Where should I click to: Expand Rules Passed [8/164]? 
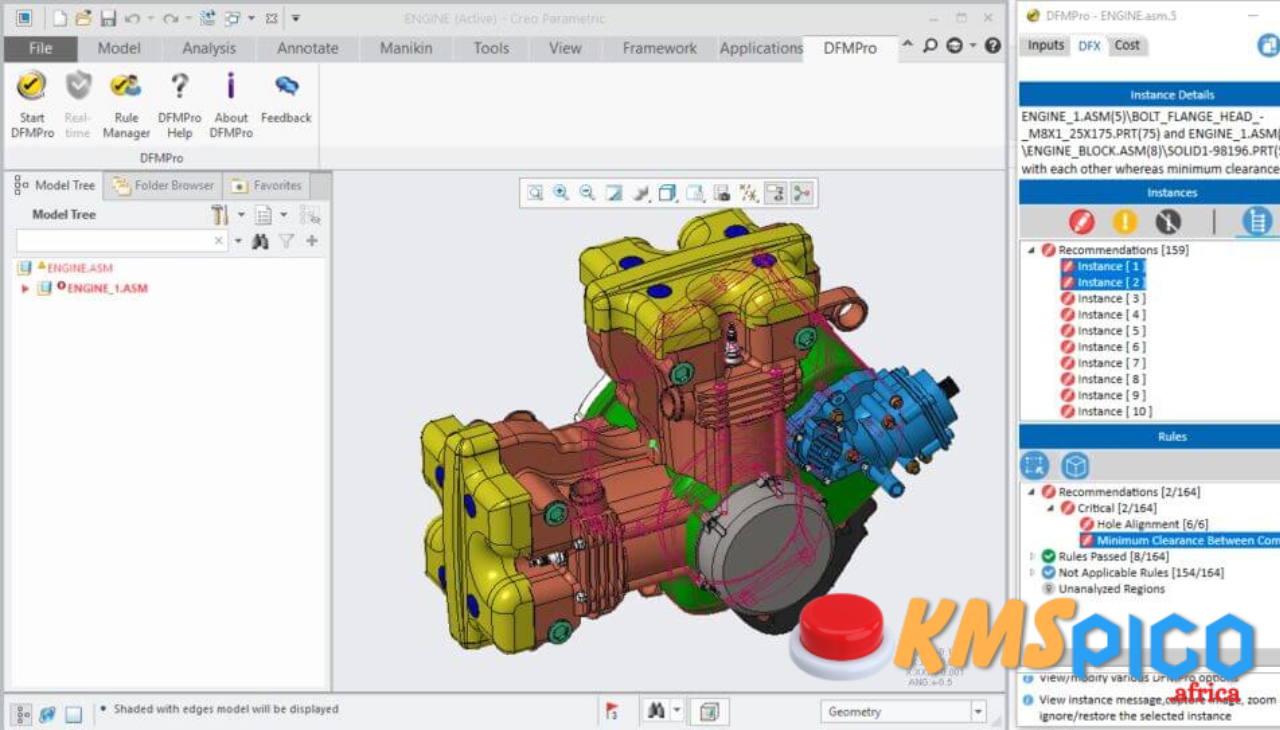(1031, 556)
